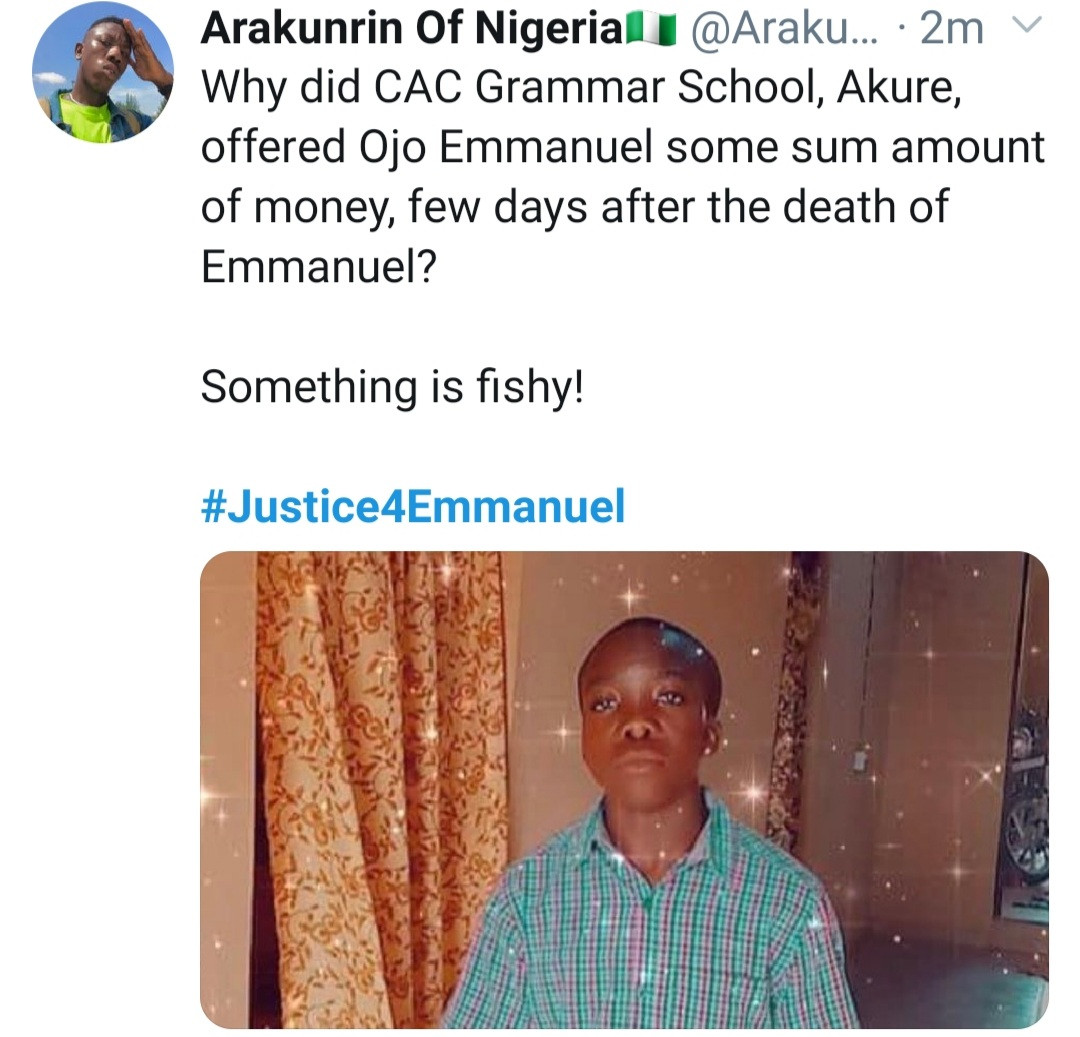Click the 'Something is fishy!' text line
This screenshot has height=1037, width=1080.
click(x=392, y=386)
